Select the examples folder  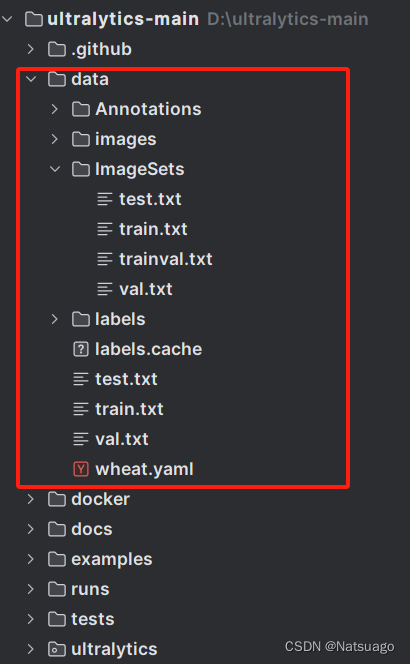112,559
